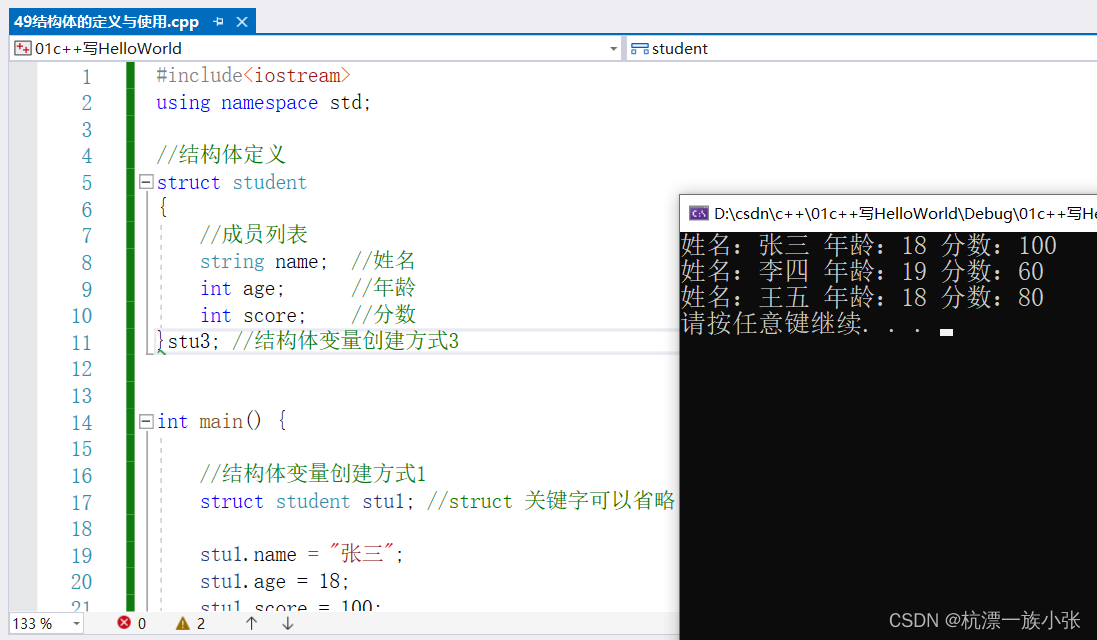Image resolution: width=1097 pixels, height=640 pixels.
Task: Click console output line for 李四
Action: coord(862,271)
